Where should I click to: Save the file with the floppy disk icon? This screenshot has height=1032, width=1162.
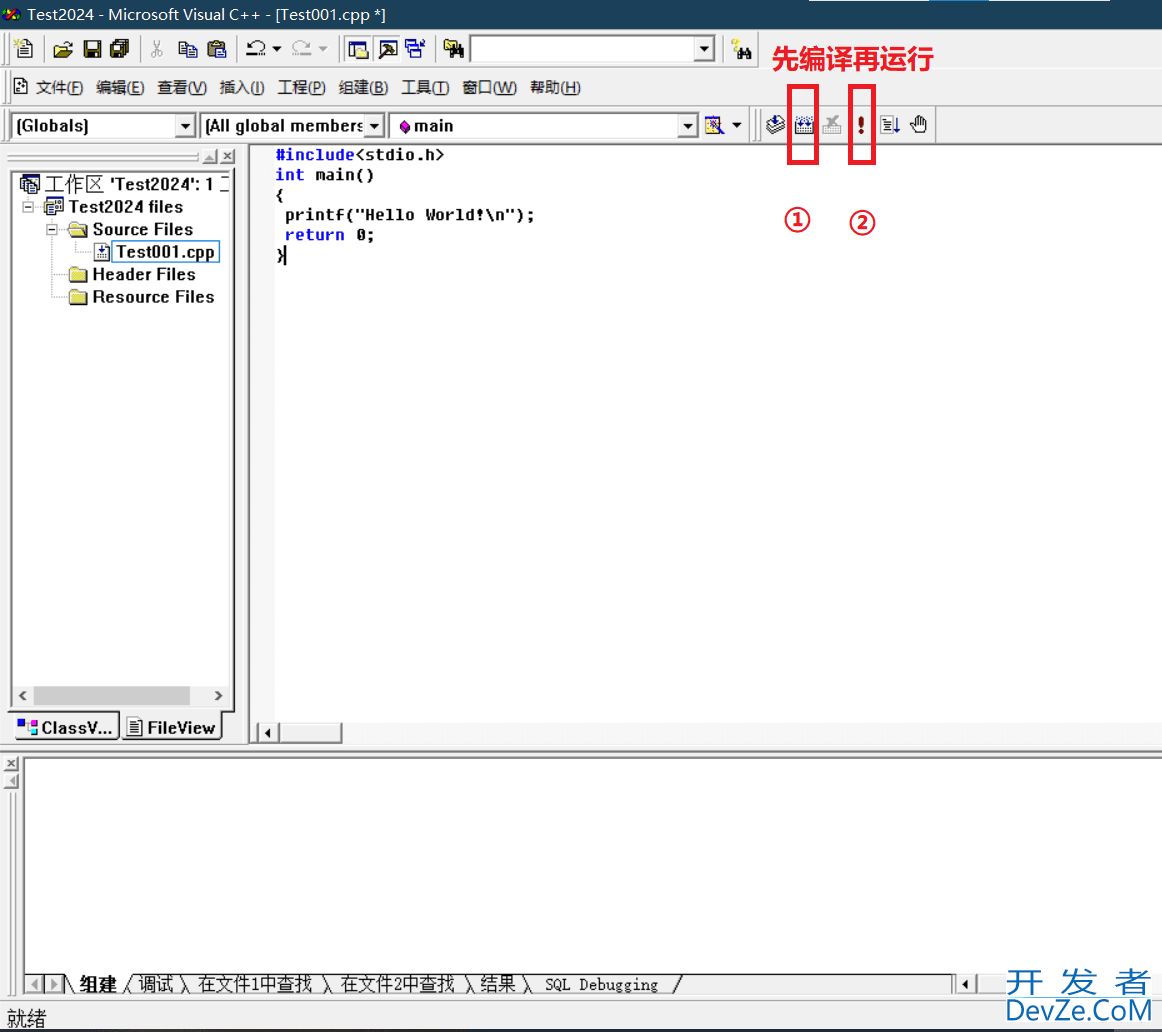92,50
